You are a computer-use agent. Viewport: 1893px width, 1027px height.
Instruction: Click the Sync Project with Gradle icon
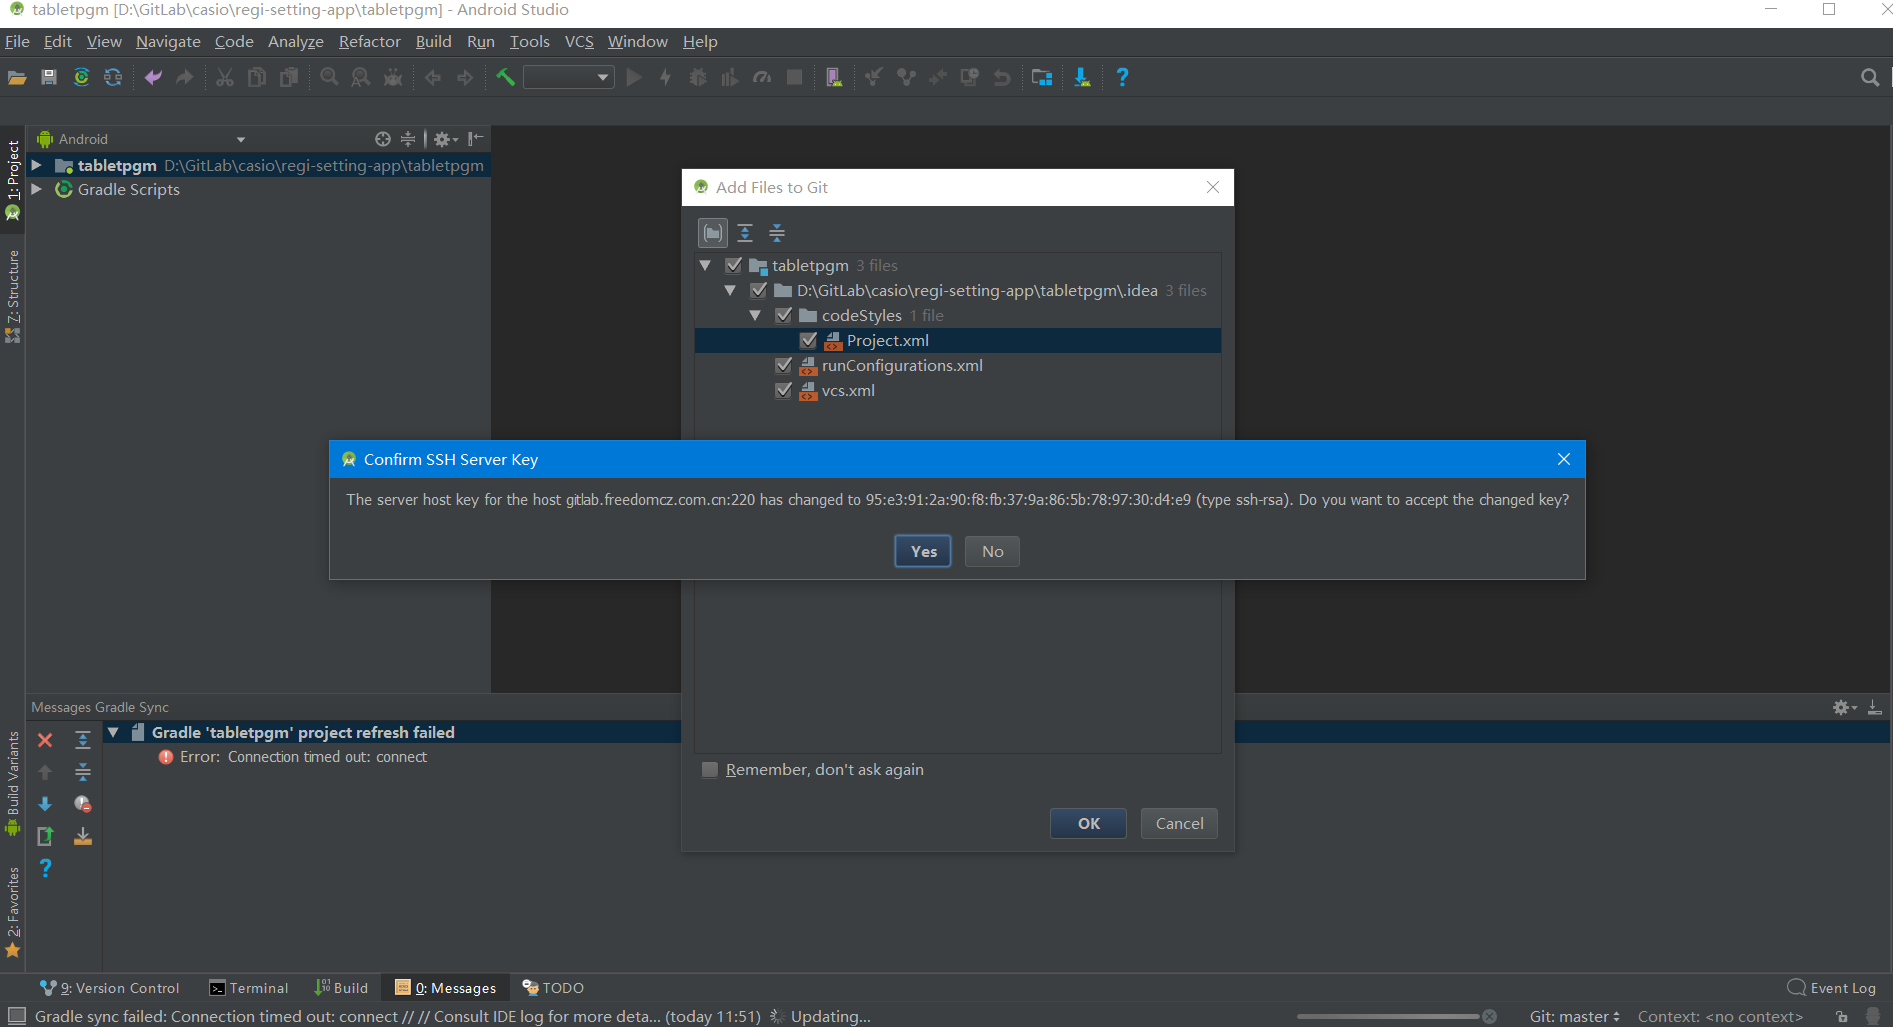point(81,77)
